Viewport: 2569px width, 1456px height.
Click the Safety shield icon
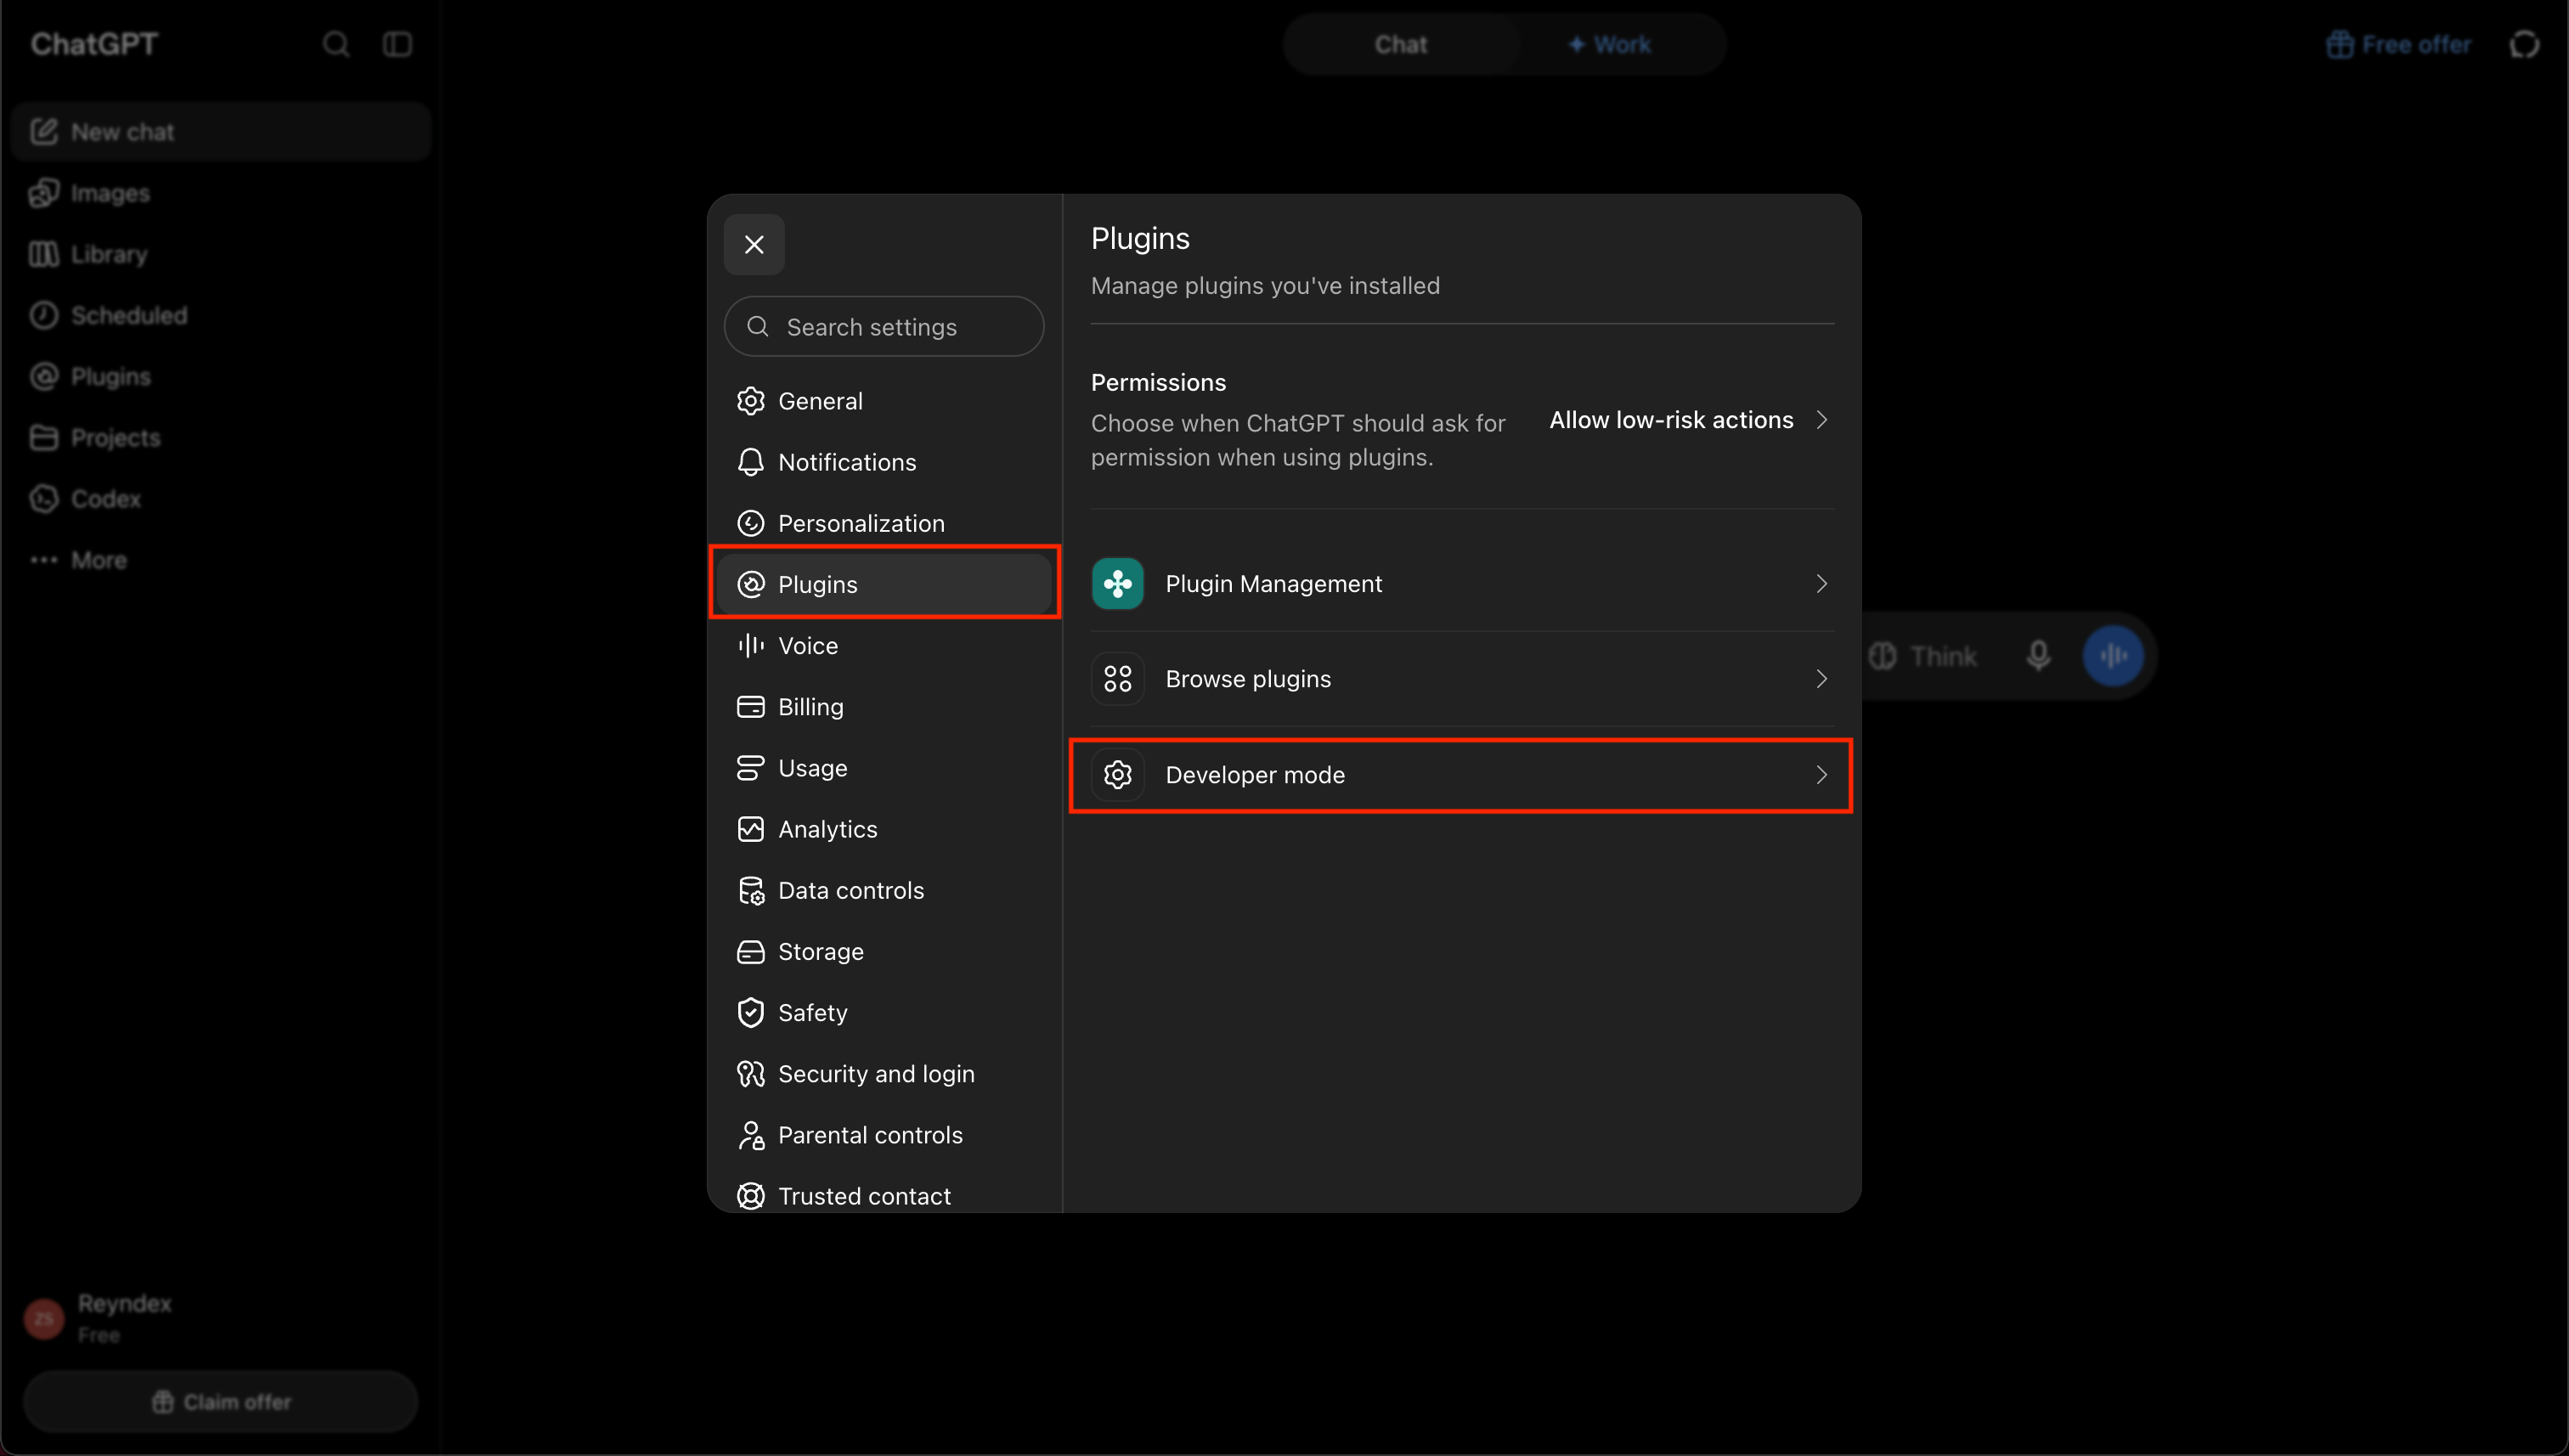751,1012
